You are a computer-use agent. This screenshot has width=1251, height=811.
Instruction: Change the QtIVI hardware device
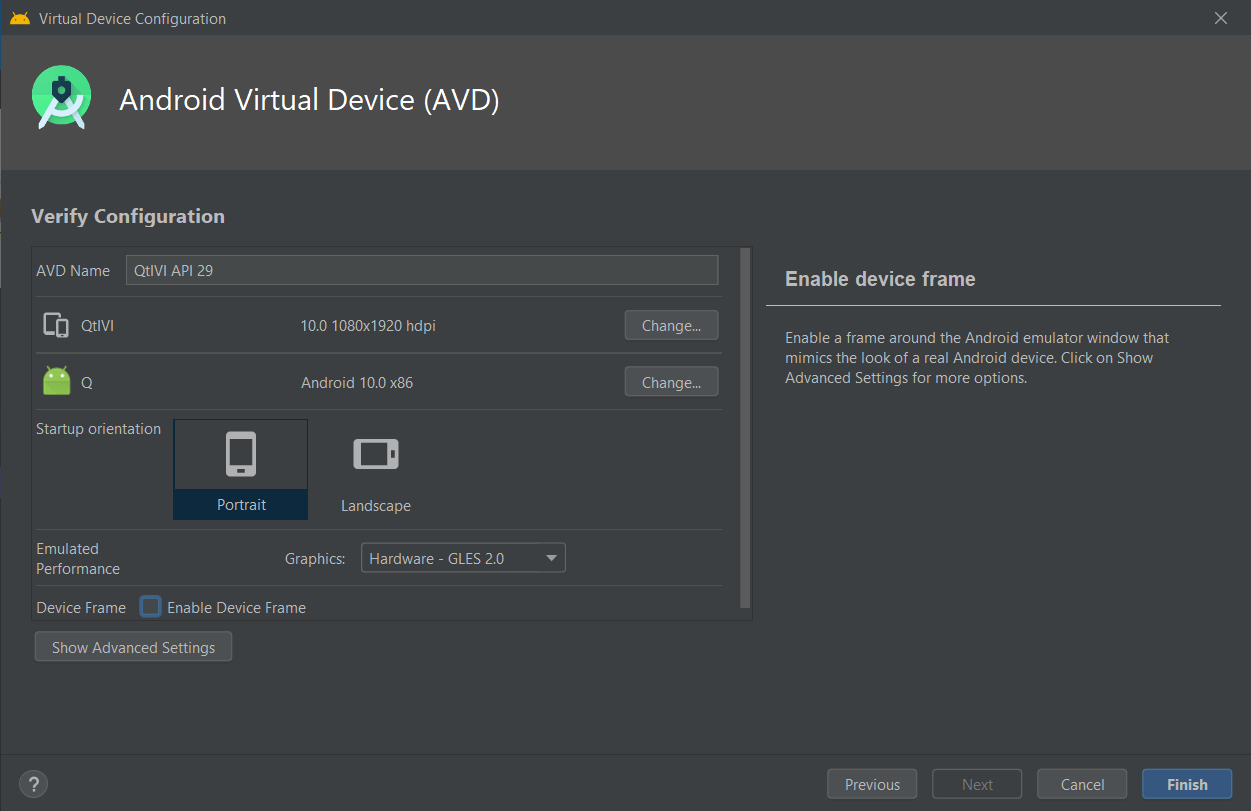pyautogui.click(x=671, y=325)
